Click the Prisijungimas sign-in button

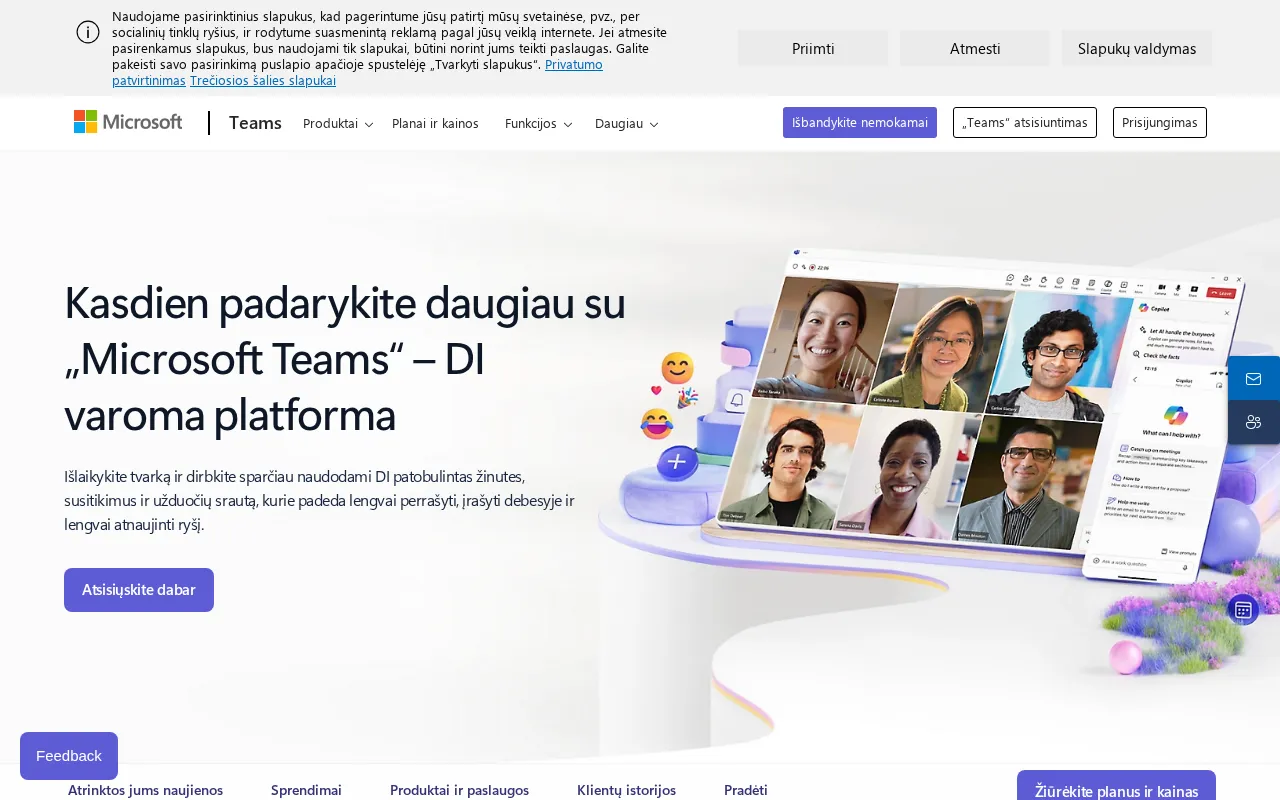pyautogui.click(x=1160, y=122)
